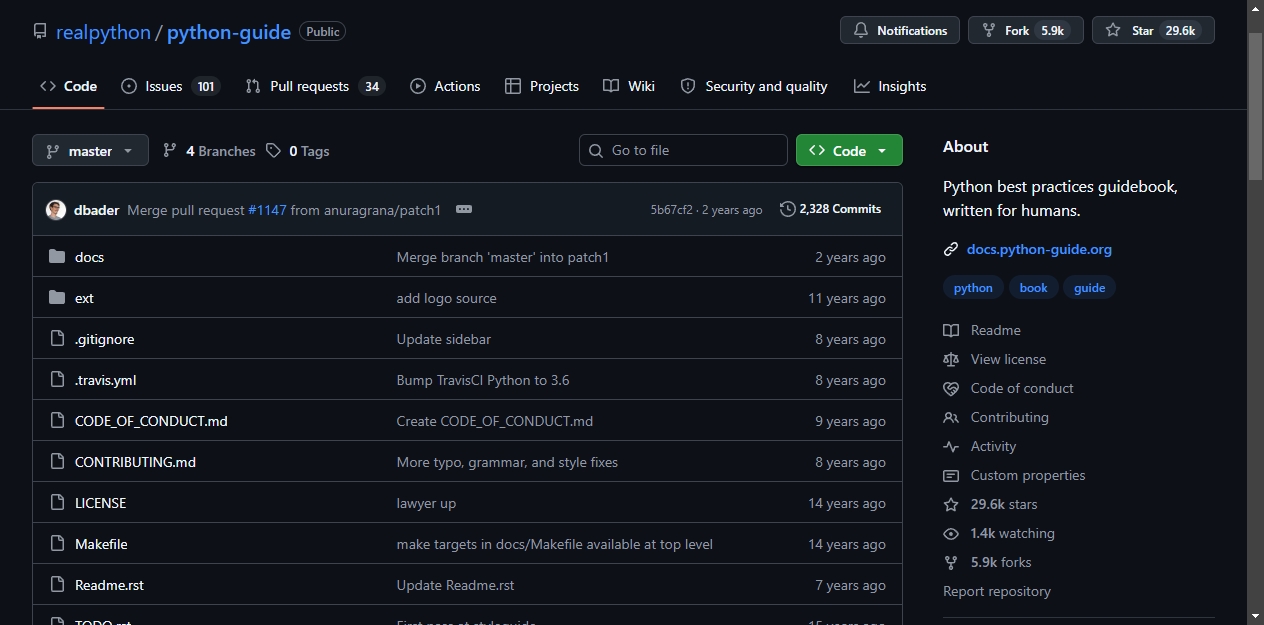
Task: Open commit 'Merge branch master into patch1'
Action: [503, 257]
